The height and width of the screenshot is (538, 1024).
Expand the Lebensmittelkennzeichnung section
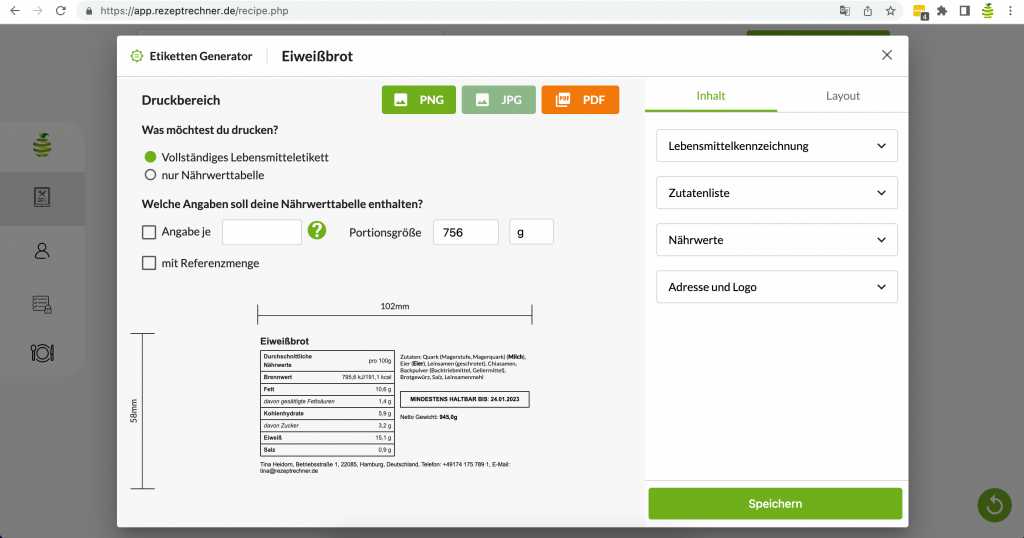(x=776, y=146)
